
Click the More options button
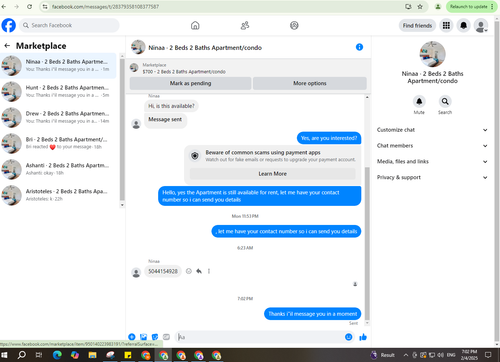tap(310, 83)
